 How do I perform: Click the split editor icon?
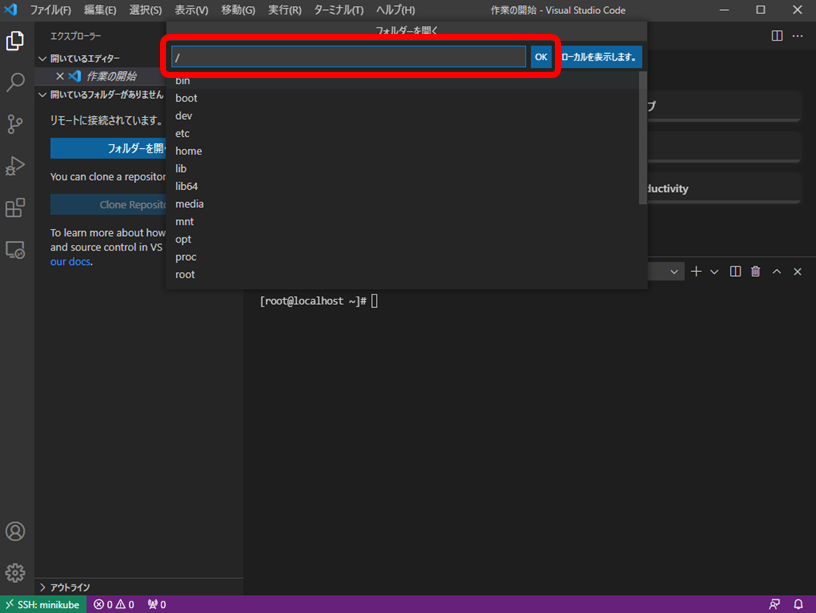[x=777, y=36]
